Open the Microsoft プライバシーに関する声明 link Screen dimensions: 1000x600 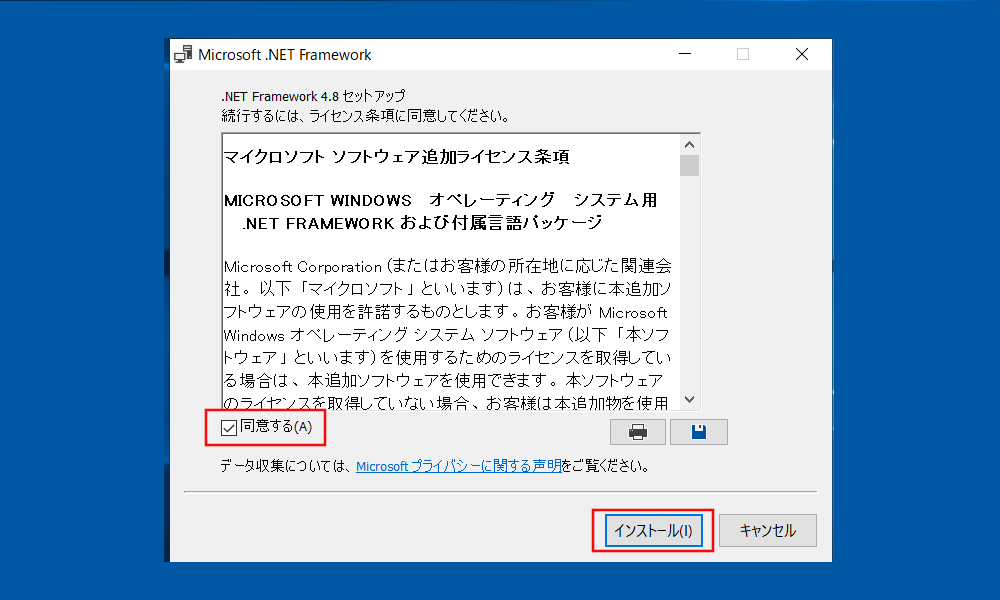pos(458,466)
